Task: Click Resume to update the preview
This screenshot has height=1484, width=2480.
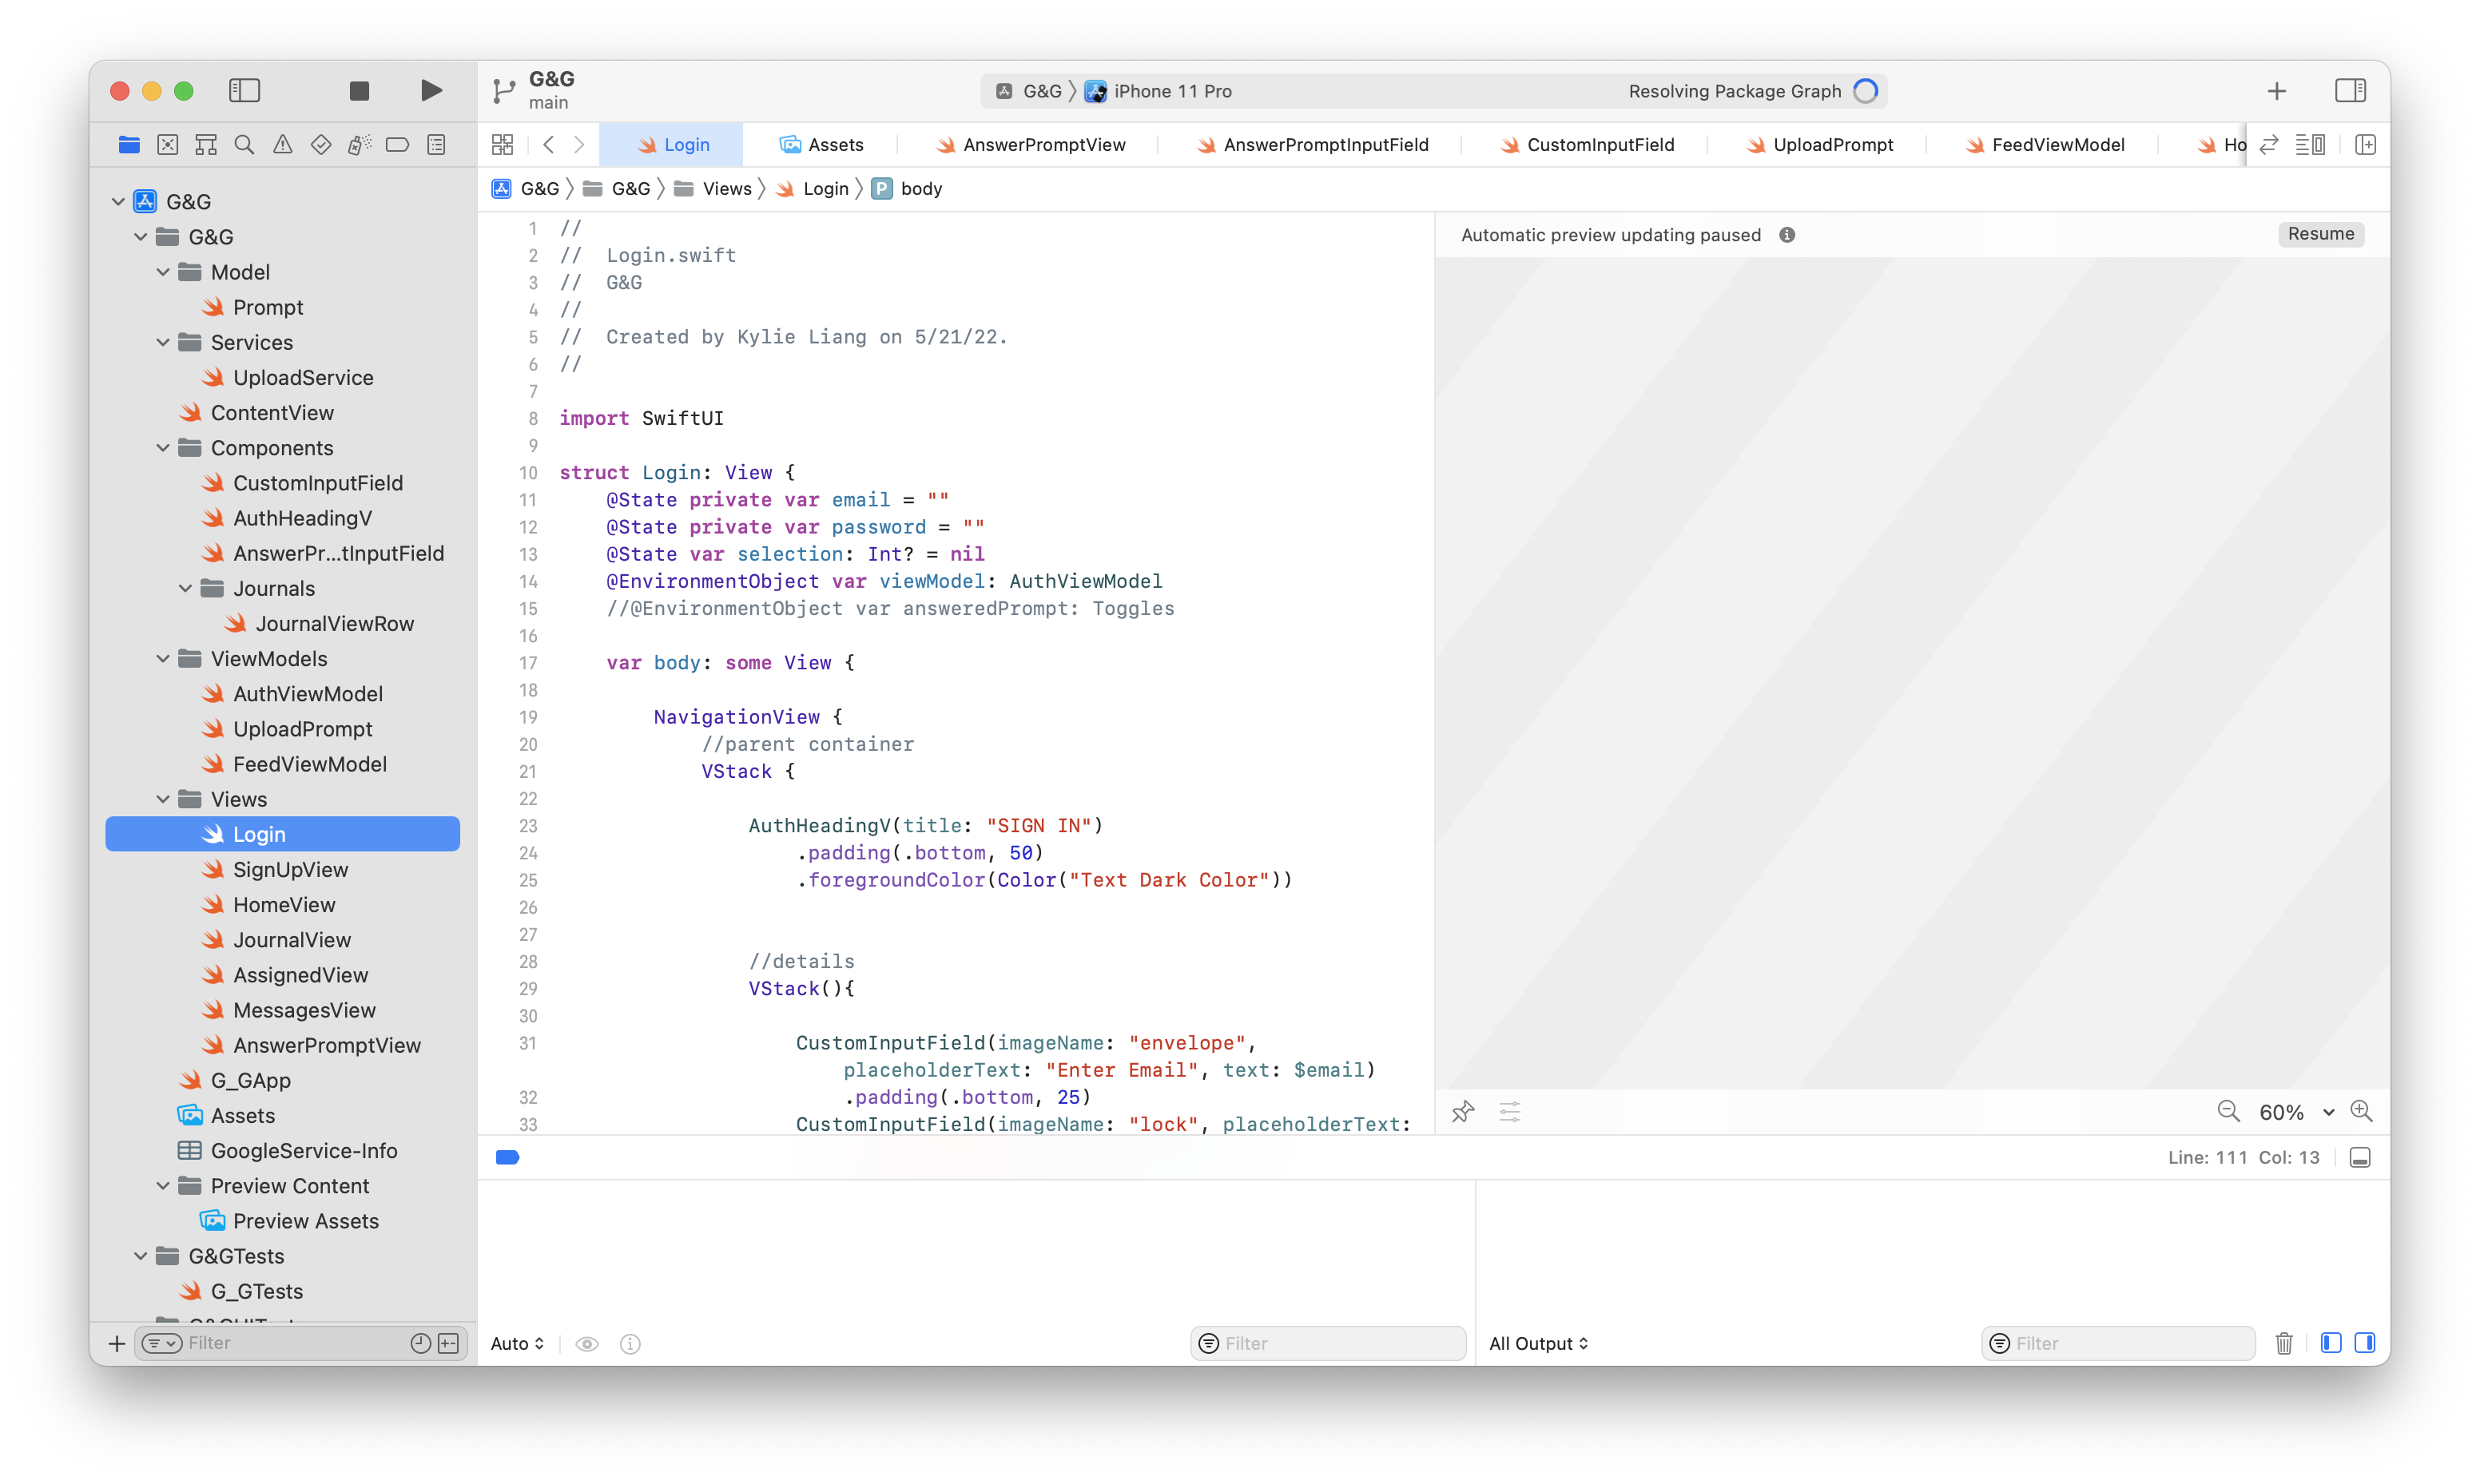Action: click(2320, 234)
